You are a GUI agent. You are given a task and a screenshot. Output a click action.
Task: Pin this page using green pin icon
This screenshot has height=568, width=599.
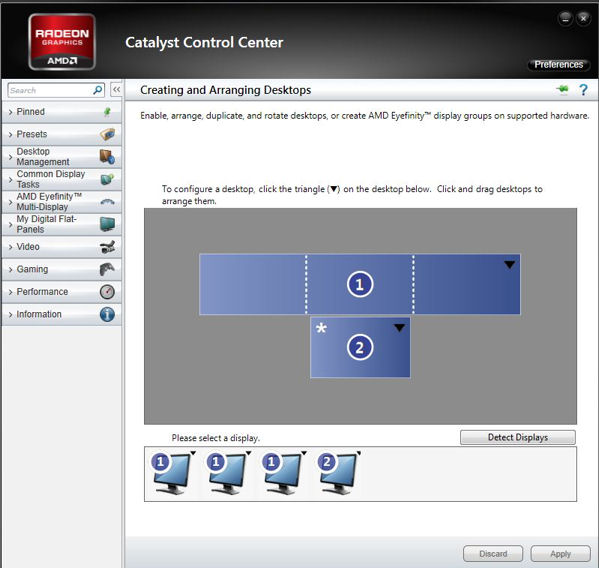(562, 90)
